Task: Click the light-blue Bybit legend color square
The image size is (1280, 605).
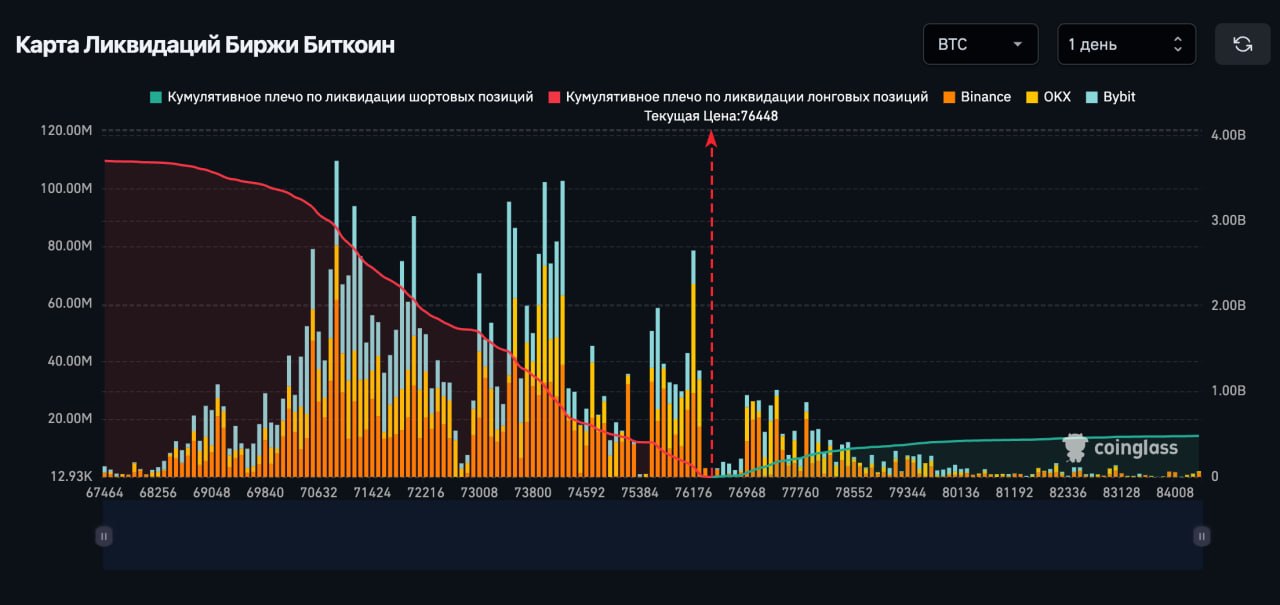Action: [1091, 97]
